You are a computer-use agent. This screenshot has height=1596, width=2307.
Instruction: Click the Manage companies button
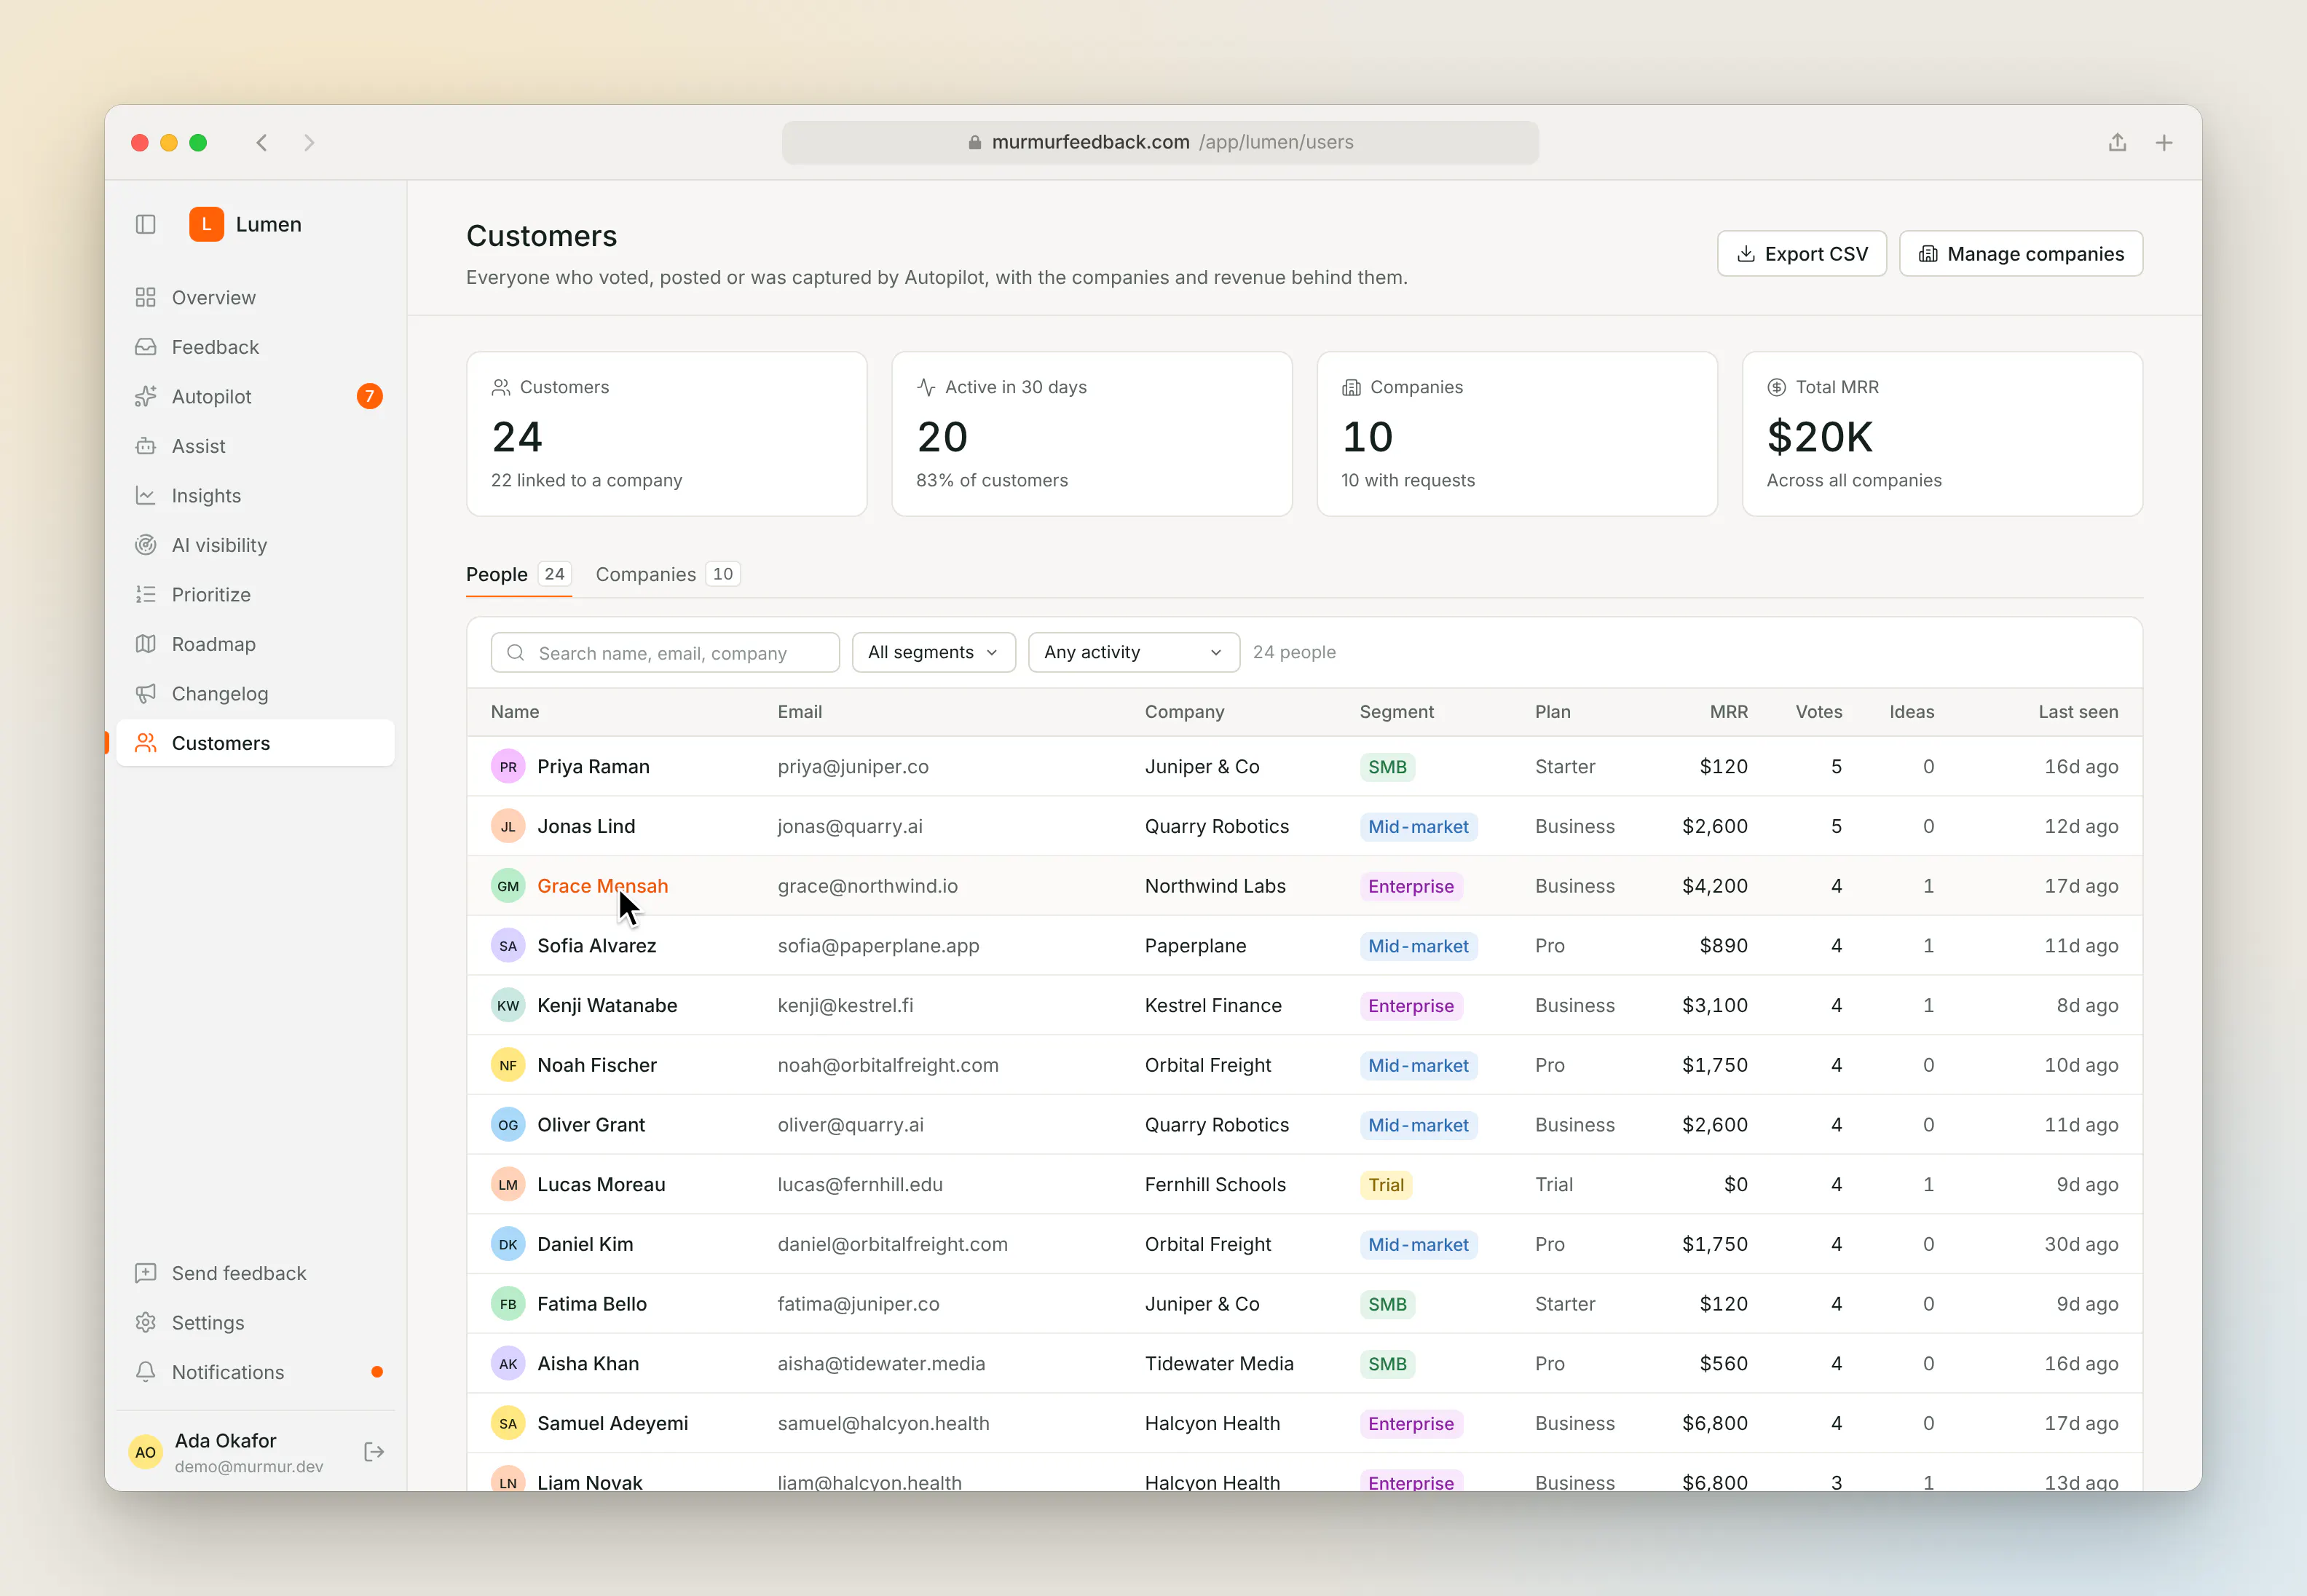[x=2020, y=254]
